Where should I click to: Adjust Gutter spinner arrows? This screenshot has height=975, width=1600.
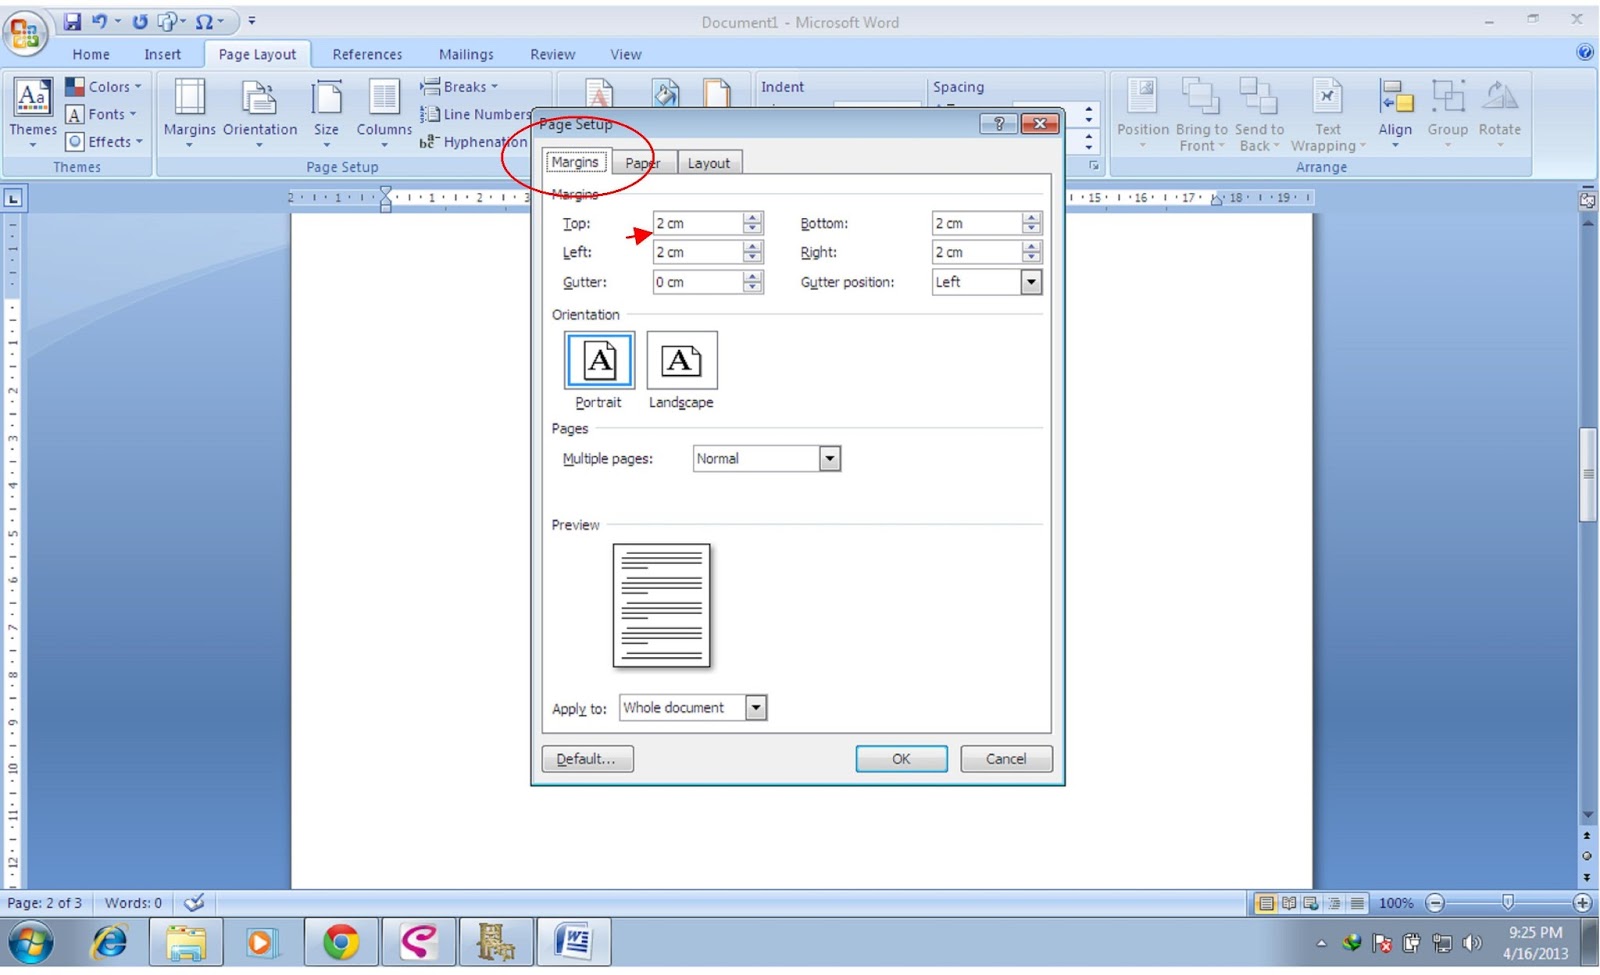tap(753, 282)
